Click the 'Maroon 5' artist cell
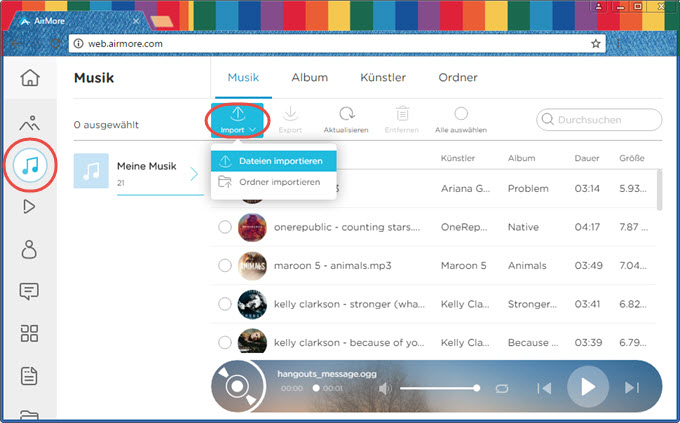 point(464,266)
